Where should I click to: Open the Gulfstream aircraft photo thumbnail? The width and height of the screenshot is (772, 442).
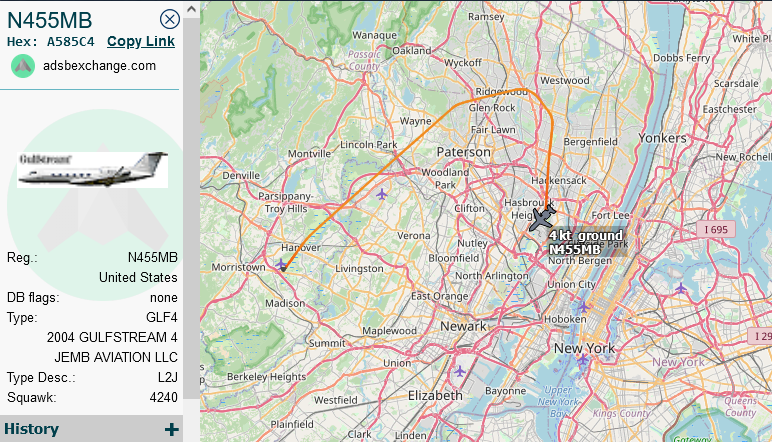93,170
